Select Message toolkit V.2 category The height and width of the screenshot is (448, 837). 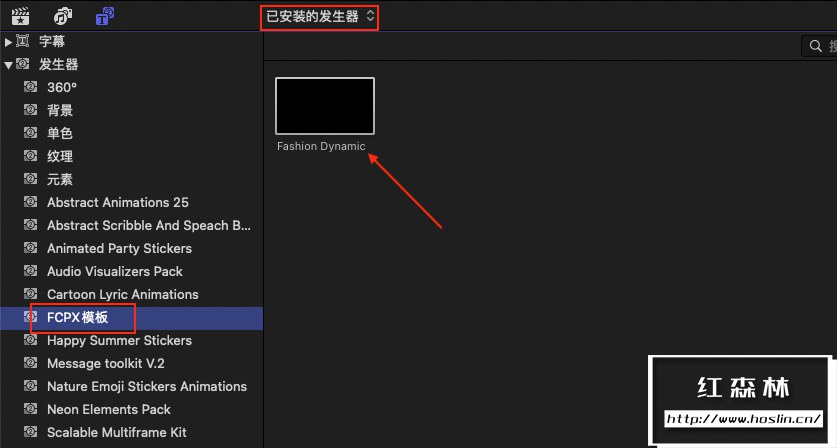click(x=131, y=363)
